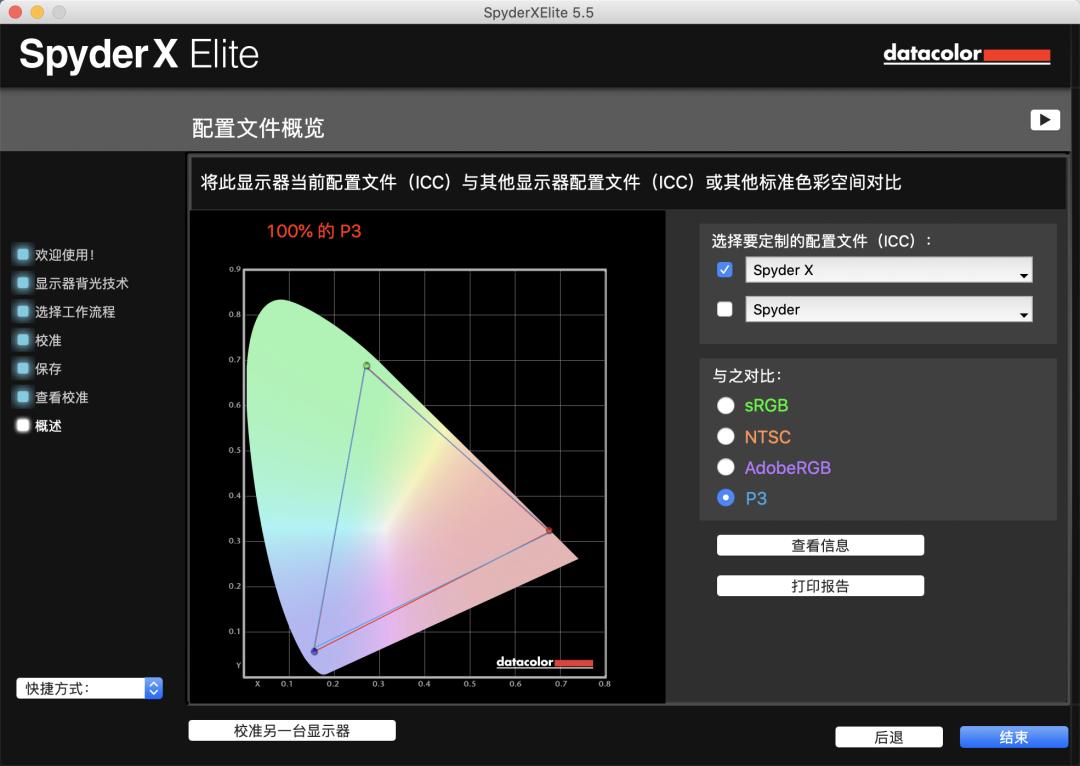Image resolution: width=1080 pixels, height=766 pixels.
Task: Open the 快捷方式 shortcut dropdown
Action: (90, 688)
